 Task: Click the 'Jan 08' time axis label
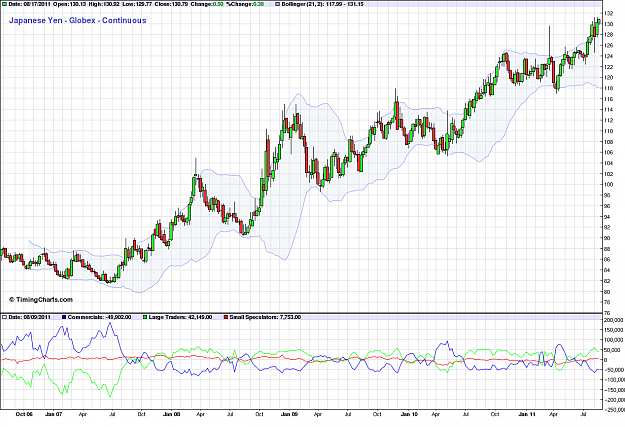(171, 414)
